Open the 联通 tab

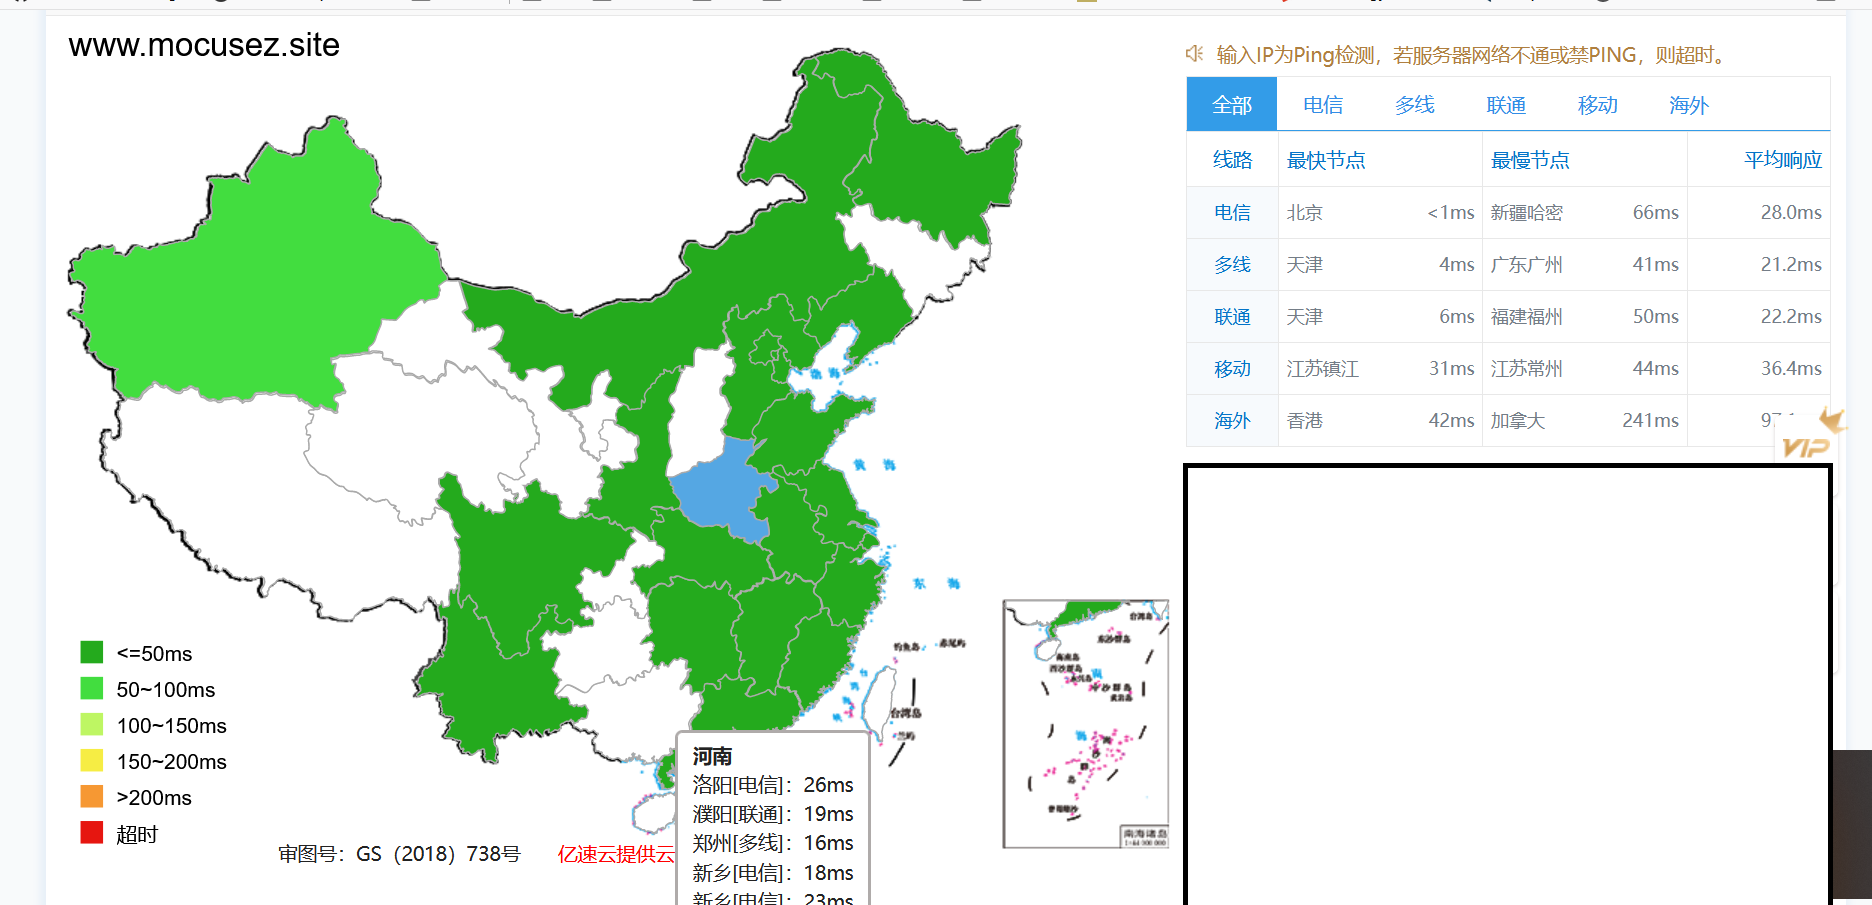pos(1506,105)
